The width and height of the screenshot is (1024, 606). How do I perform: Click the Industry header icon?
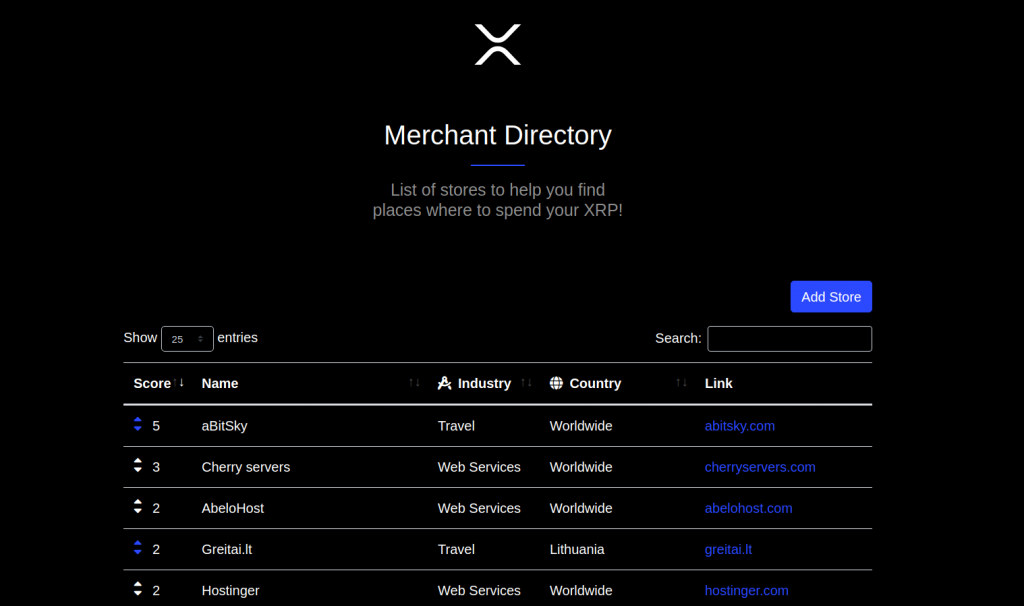445,383
